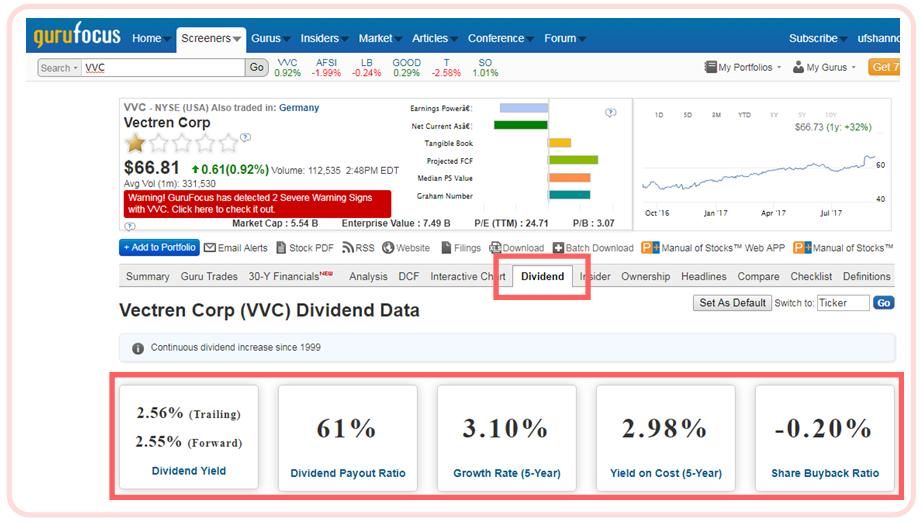Click the Download icon
Viewport: 922px width, 523px height.
point(495,248)
